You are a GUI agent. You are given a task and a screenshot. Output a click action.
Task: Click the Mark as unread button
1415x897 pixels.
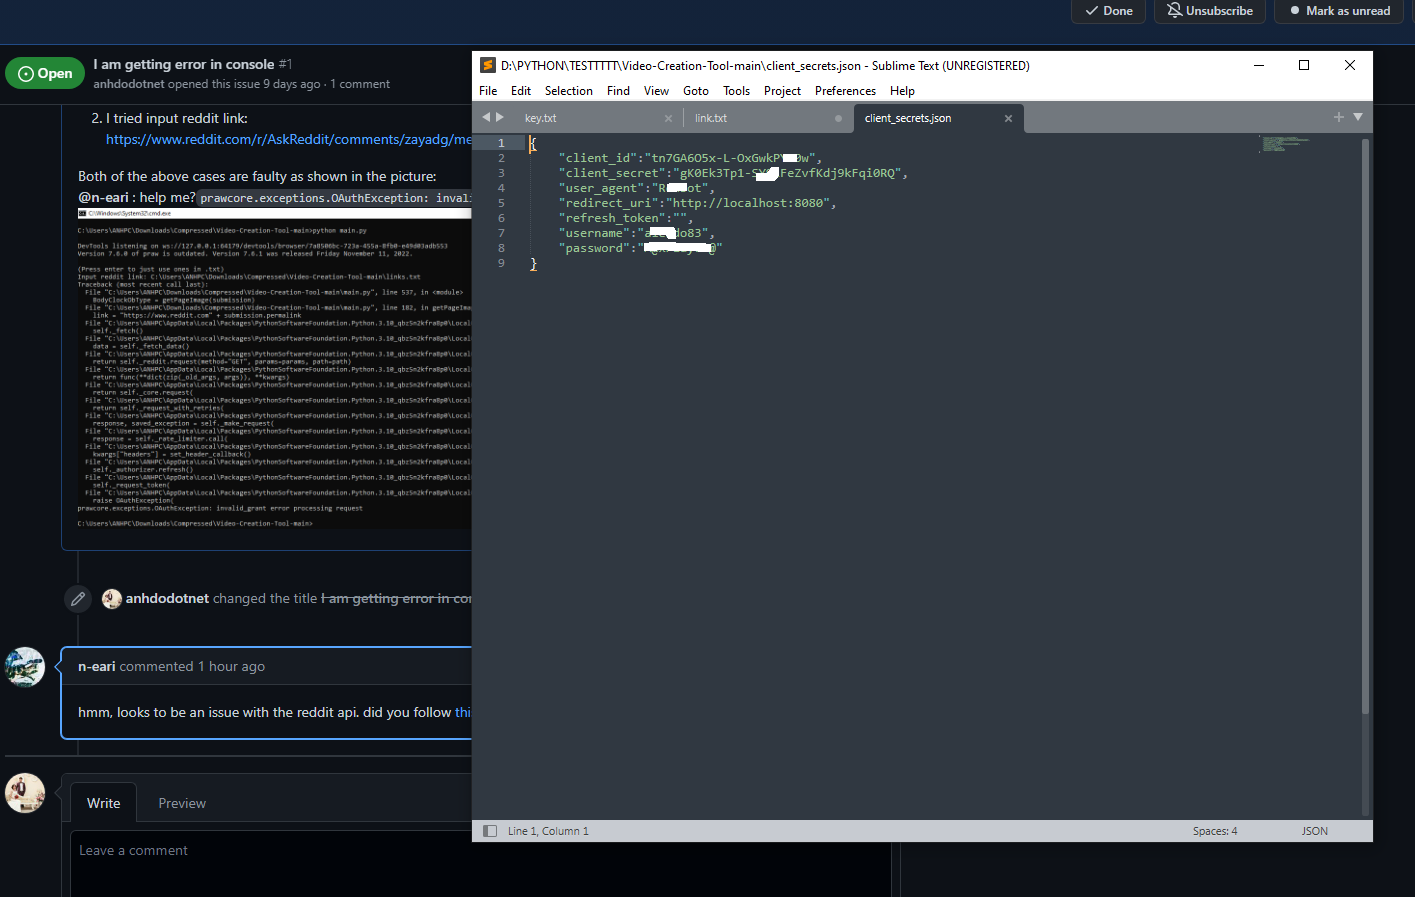coord(1340,11)
